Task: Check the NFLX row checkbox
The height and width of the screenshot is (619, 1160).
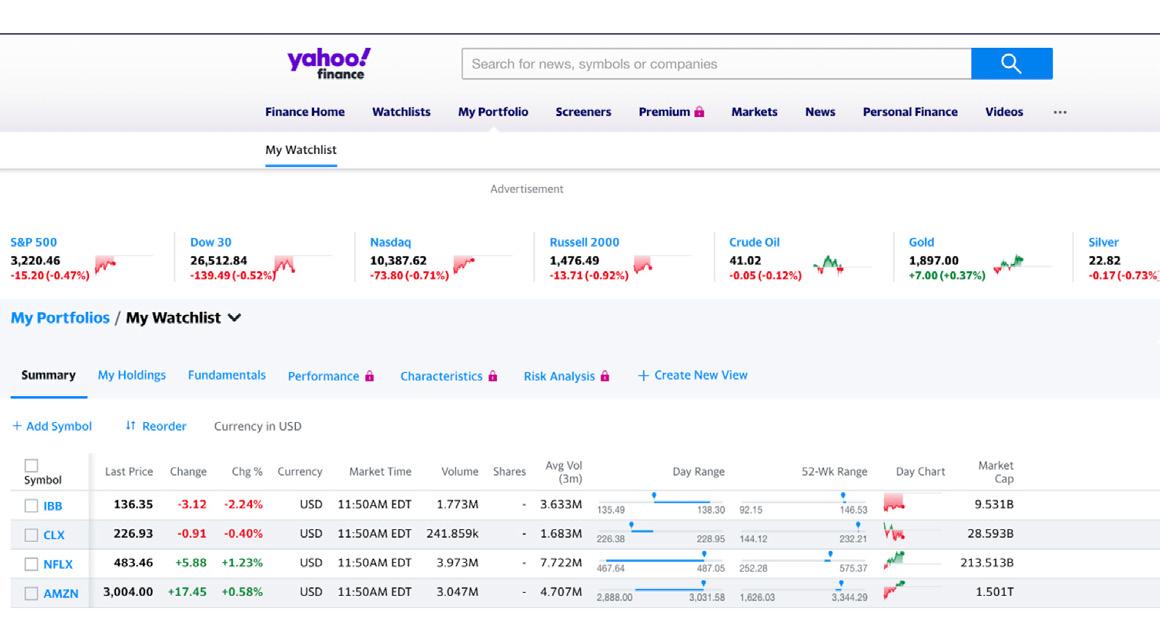Action: (x=31, y=564)
